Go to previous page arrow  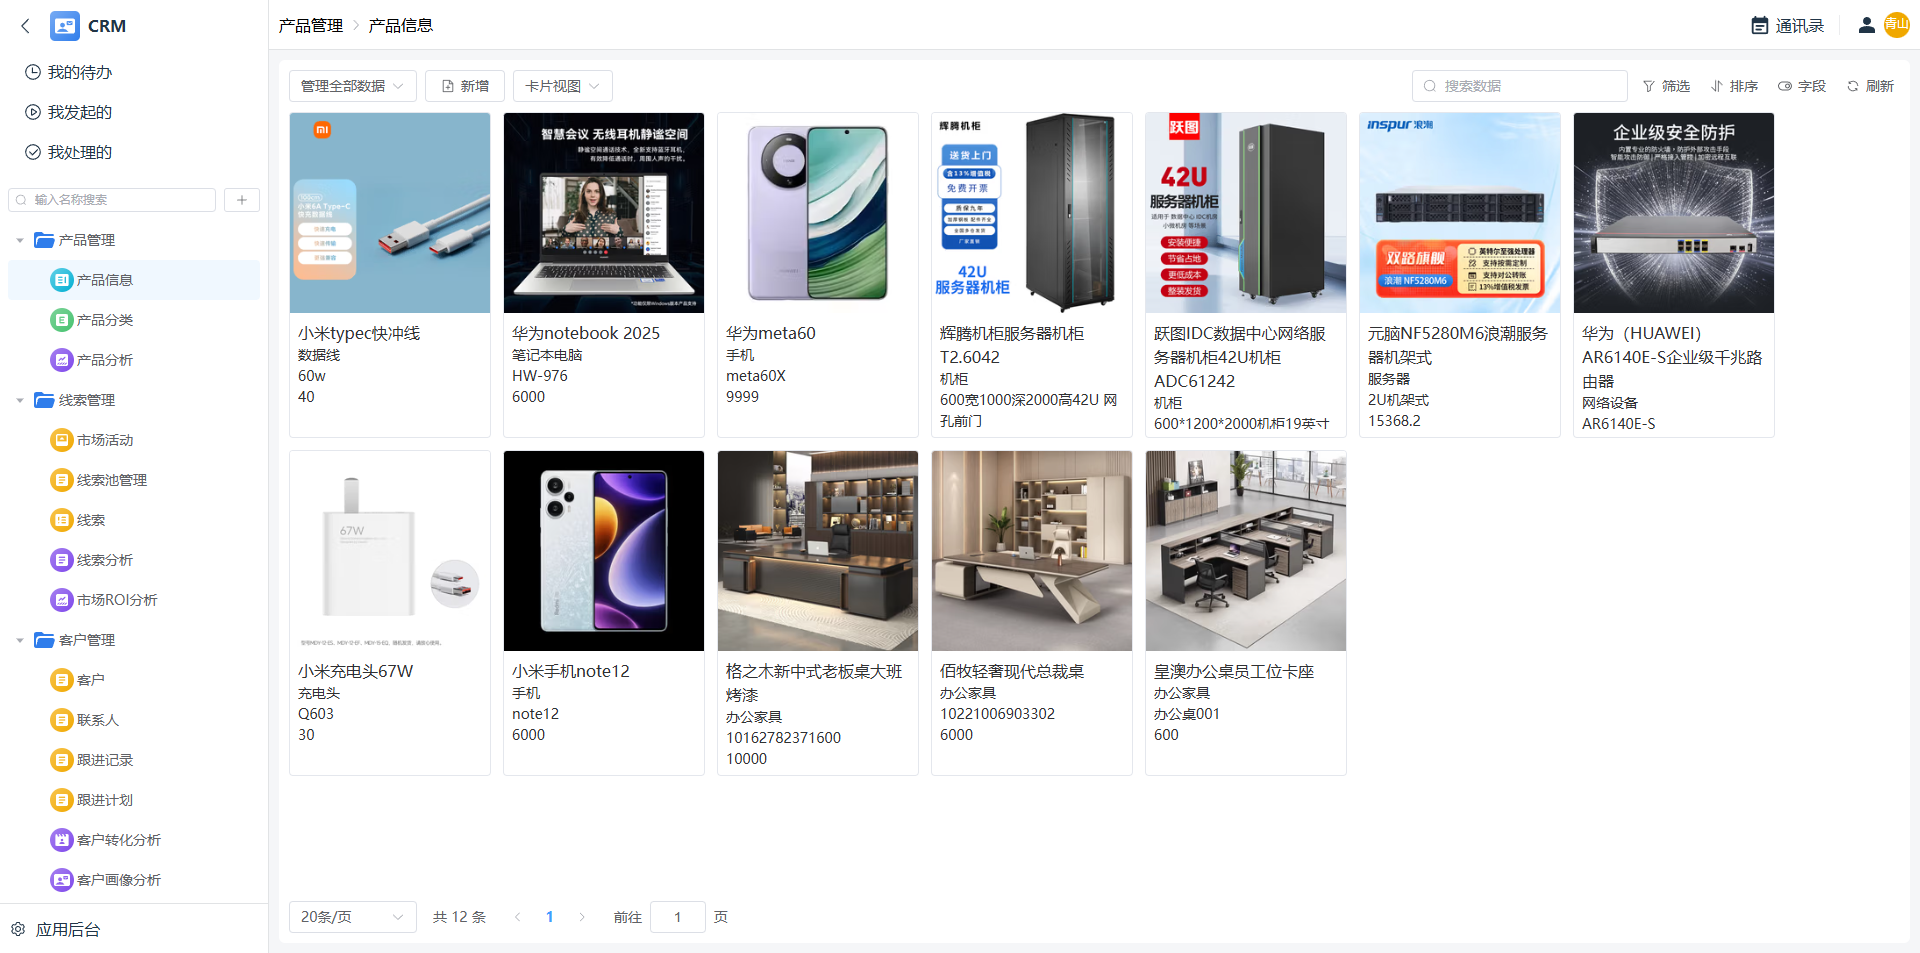[517, 917]
